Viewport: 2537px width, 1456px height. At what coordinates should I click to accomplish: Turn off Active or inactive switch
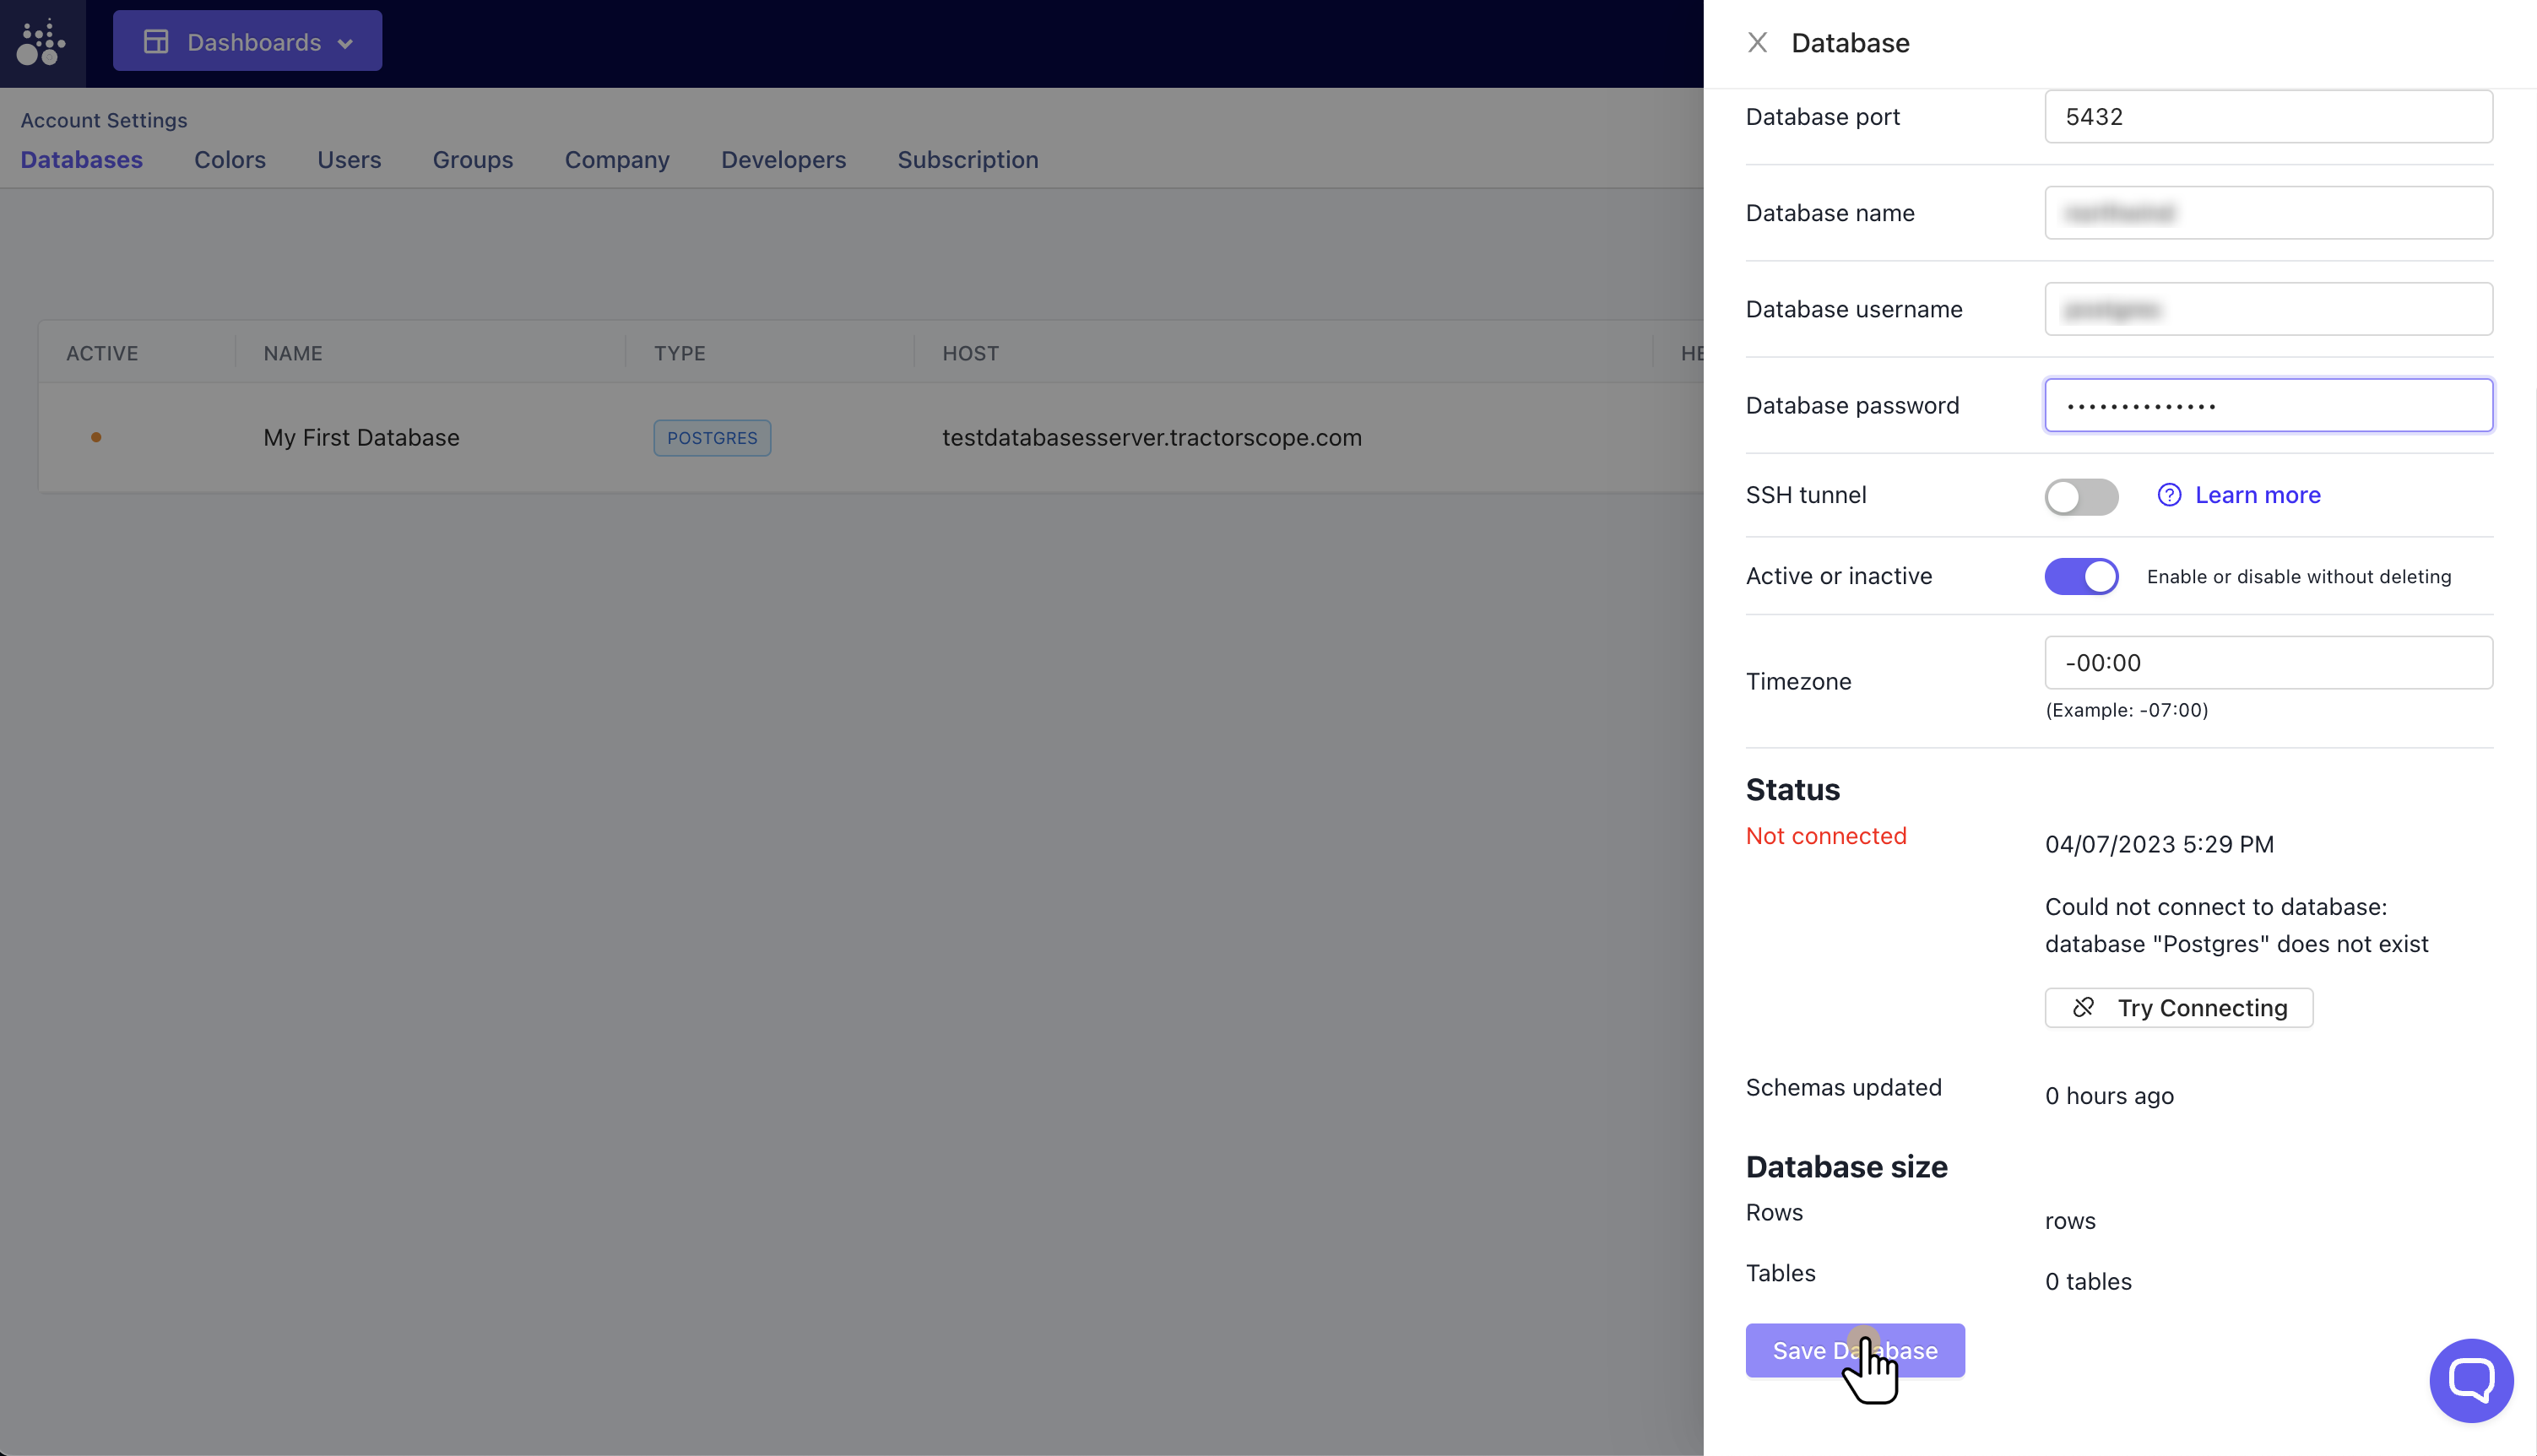point(2080,577)
